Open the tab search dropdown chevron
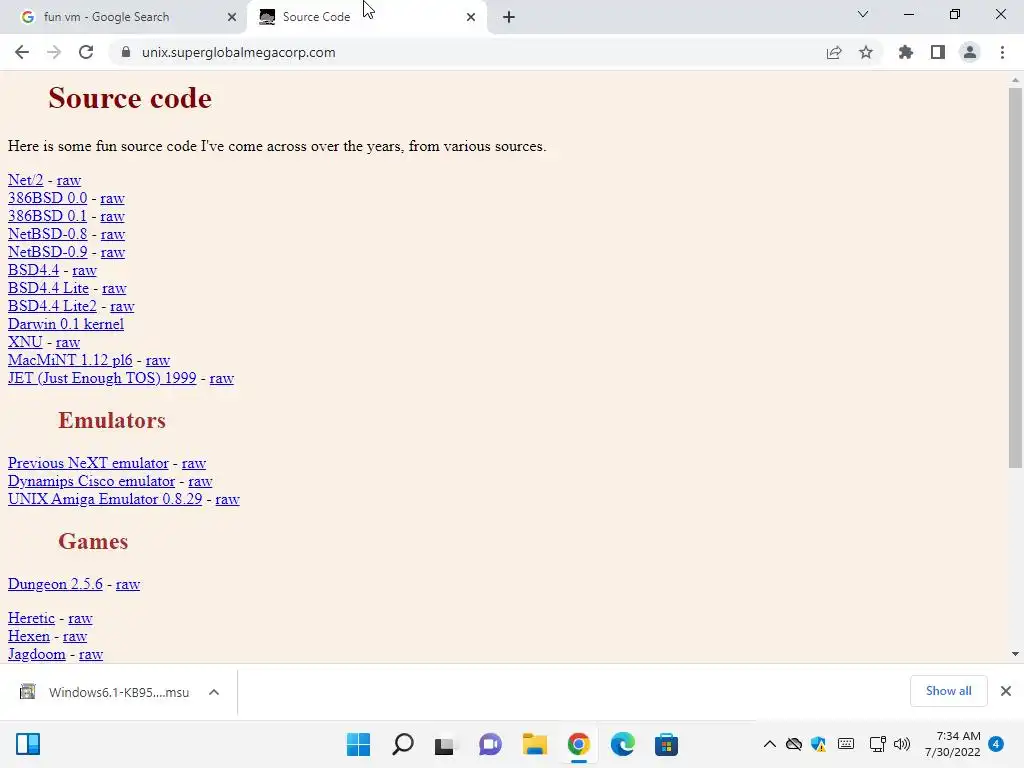The height and width of the screenshot is (768, 1024). click(x=863, y=14)
